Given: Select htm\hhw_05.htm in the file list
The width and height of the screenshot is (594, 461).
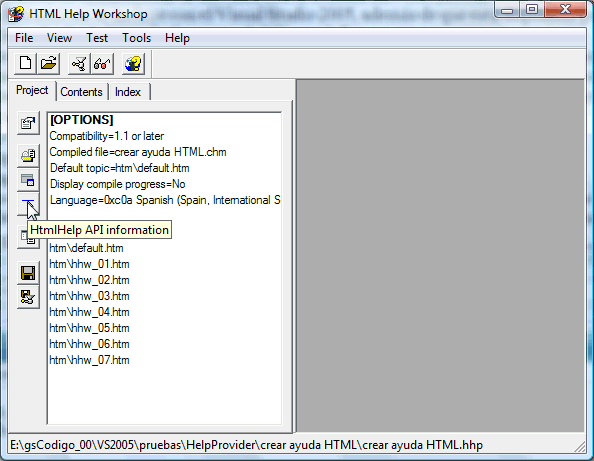Looking at the screenshot, I should [x=89, y=328].
